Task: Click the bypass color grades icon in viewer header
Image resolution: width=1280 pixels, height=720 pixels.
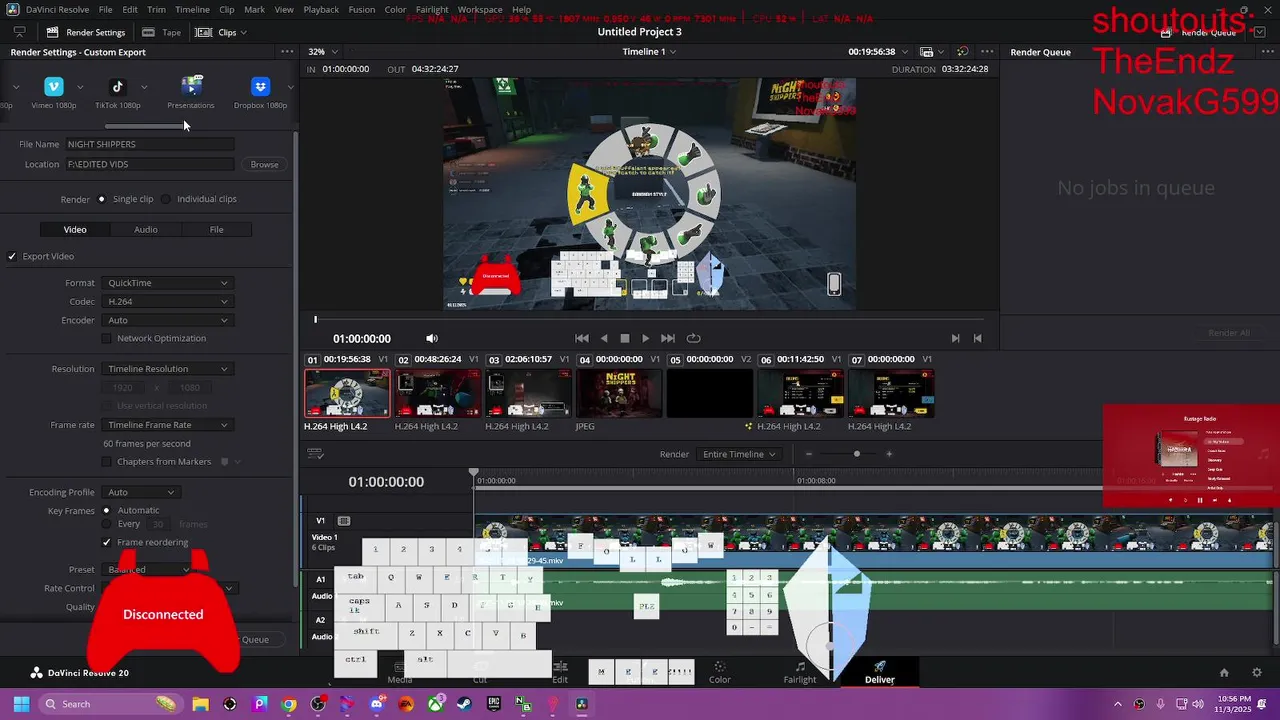Action: tap(962, 52)
